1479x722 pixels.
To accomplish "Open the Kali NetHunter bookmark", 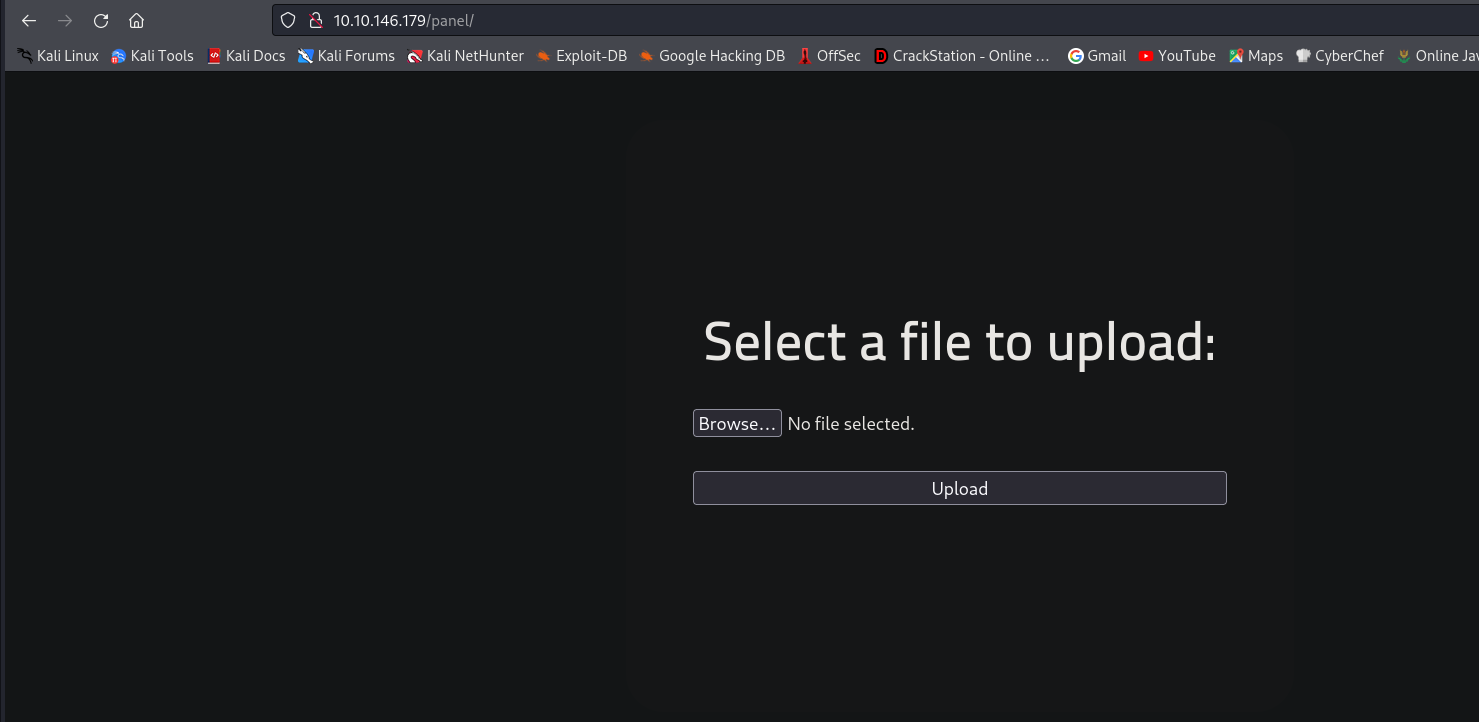I will click(x=465, y=56).
